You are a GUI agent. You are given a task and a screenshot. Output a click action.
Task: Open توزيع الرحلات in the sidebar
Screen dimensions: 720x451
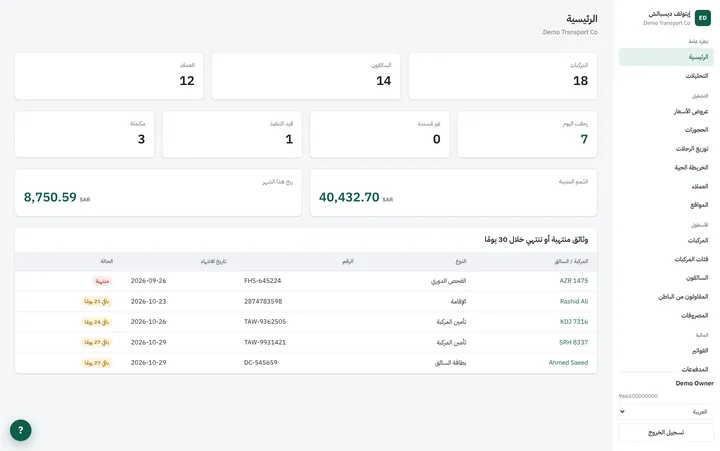(x=666, y=149)
